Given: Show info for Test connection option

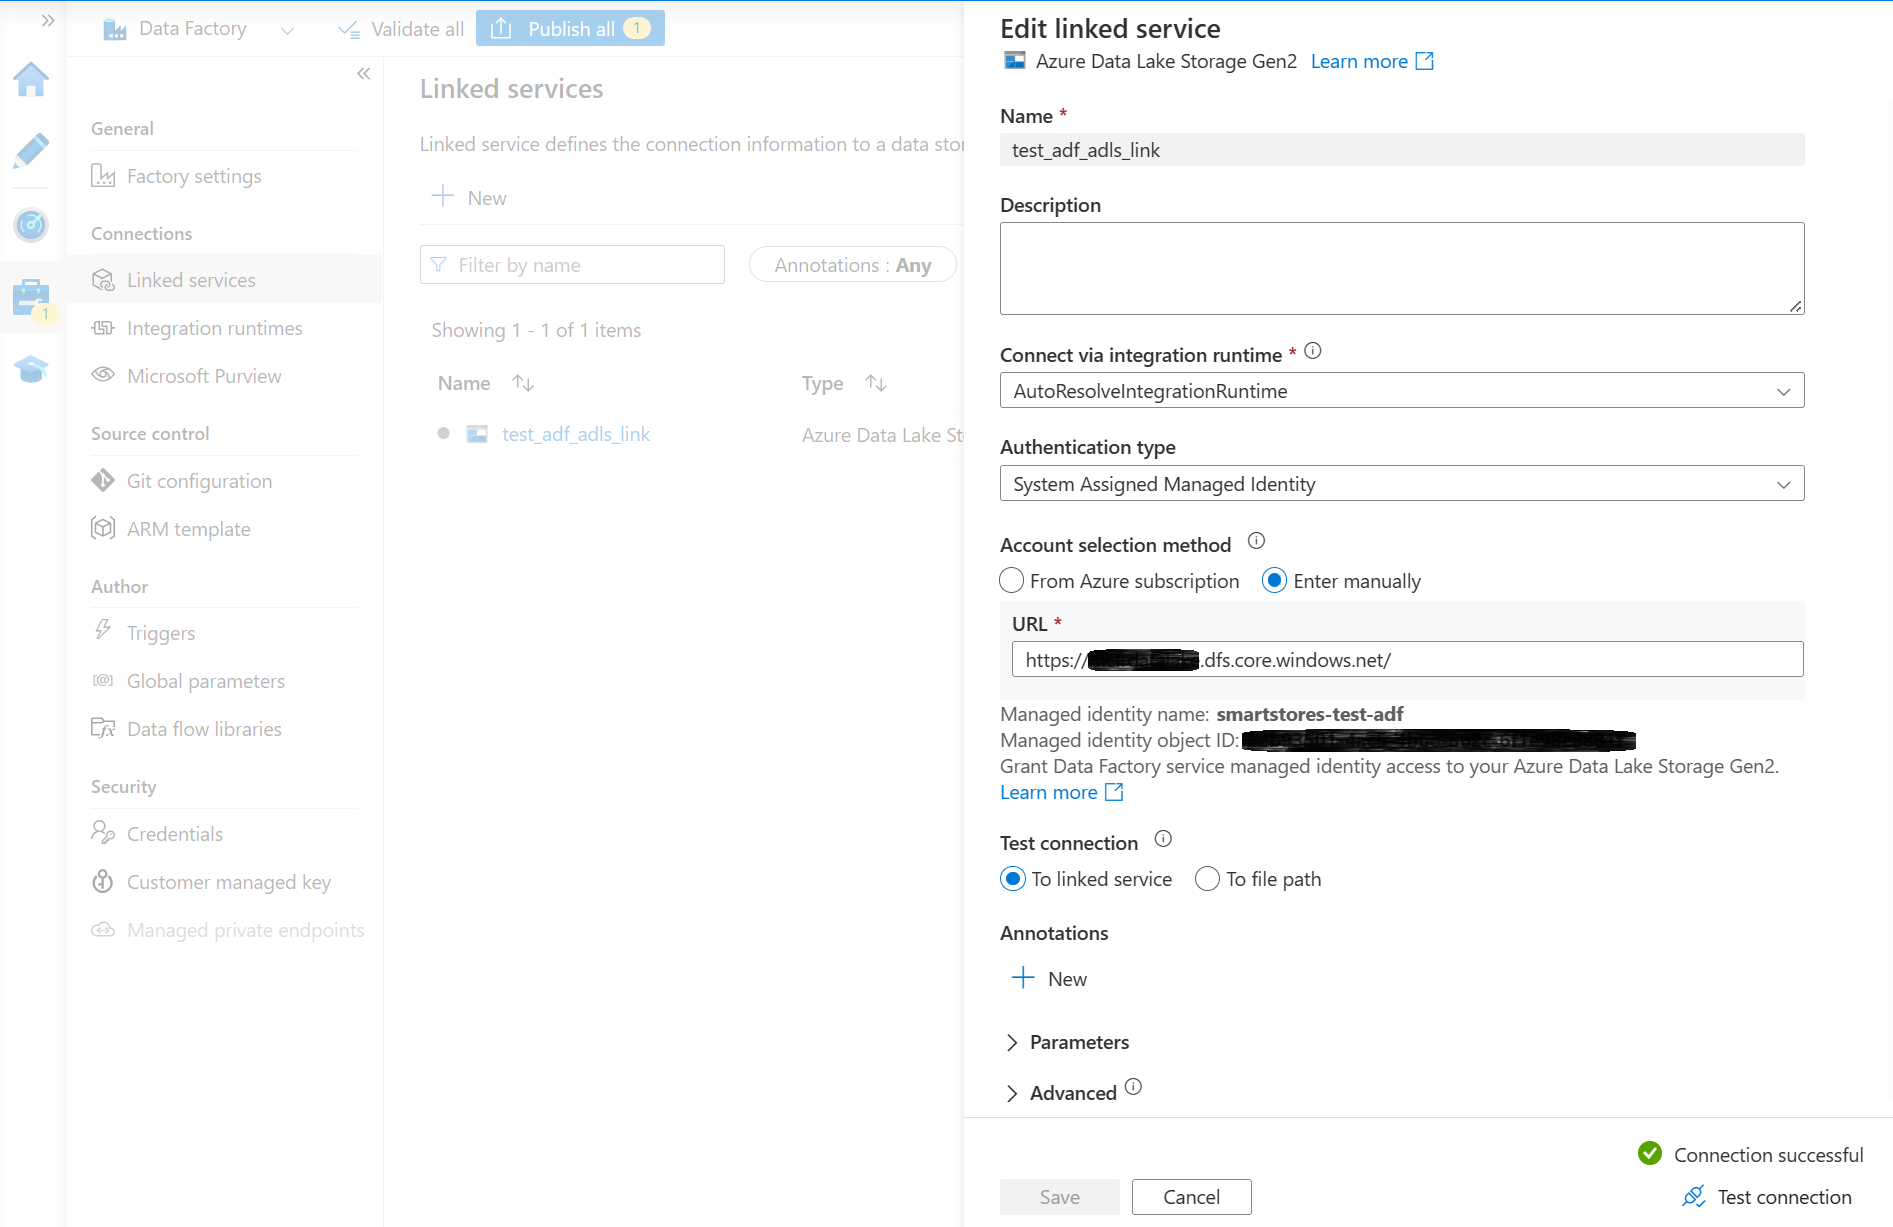Looking at the screenshot, I should [1163, 839].
